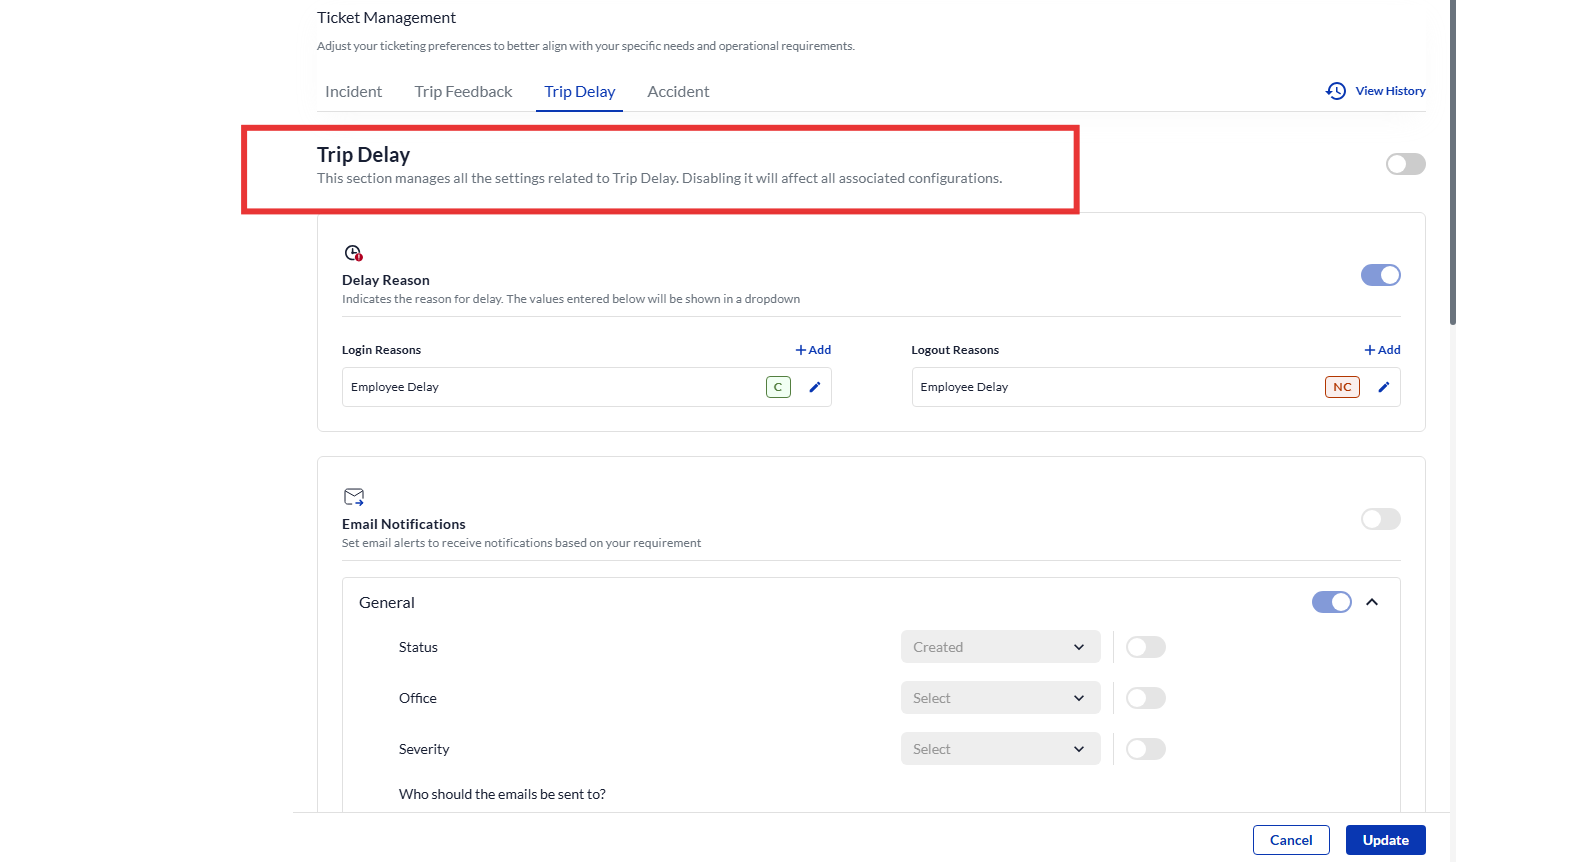Click the Login Reasons Employee Delay field

click(586, 387)
